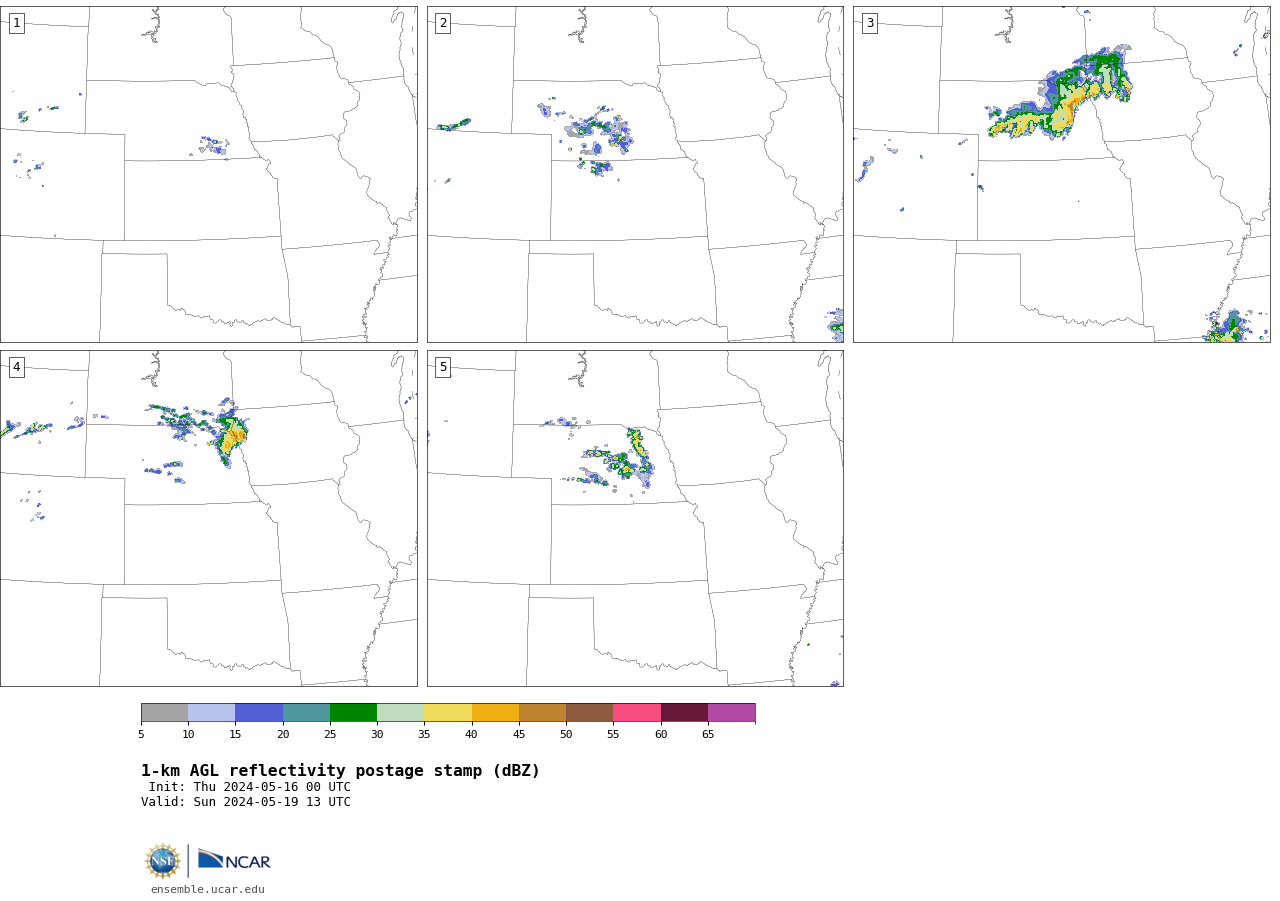
Task: Click the ensemble.ucar.edu text
Action: pyautogui.click(x=208, y=889)
